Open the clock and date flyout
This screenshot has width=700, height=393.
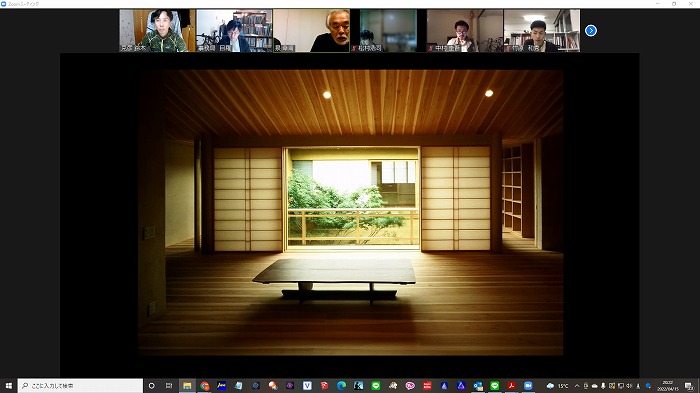coord(668,386)
